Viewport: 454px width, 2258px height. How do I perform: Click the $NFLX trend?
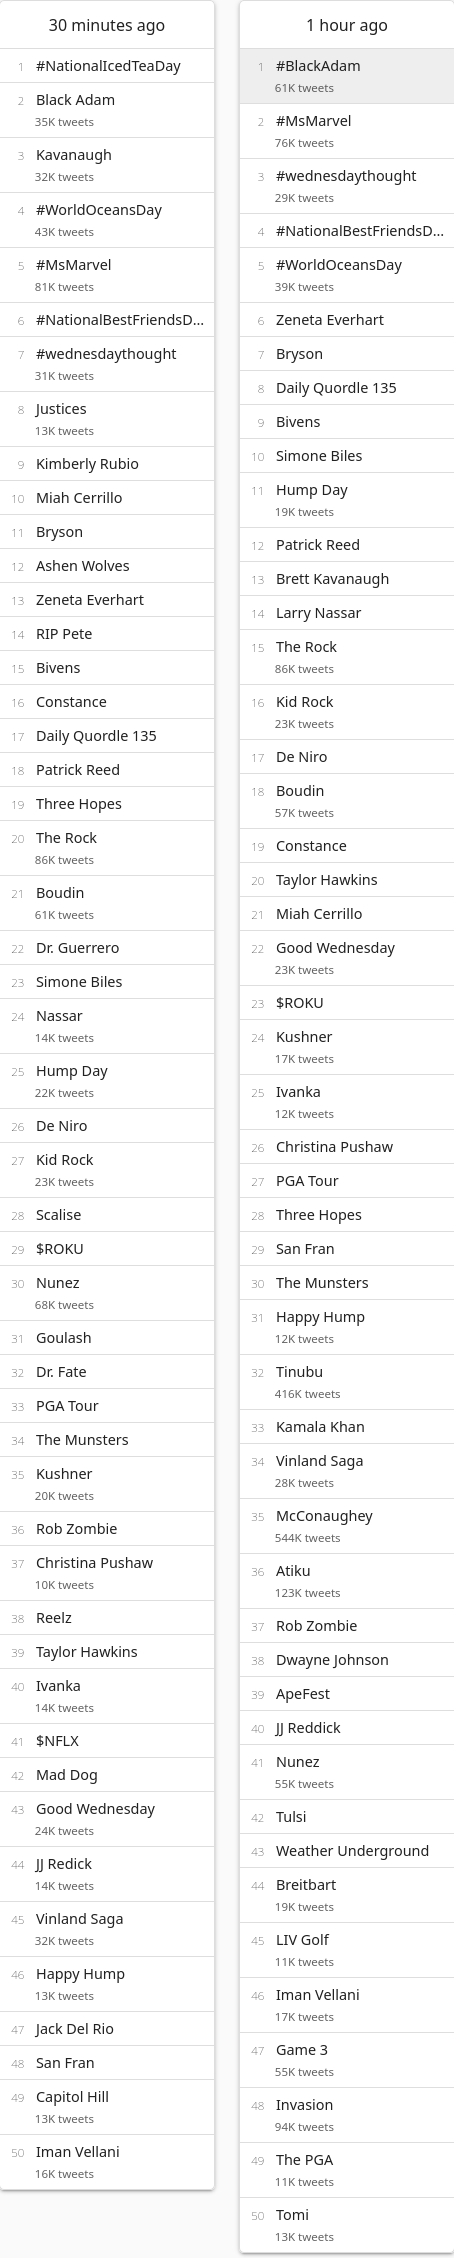coord(107,1741)
